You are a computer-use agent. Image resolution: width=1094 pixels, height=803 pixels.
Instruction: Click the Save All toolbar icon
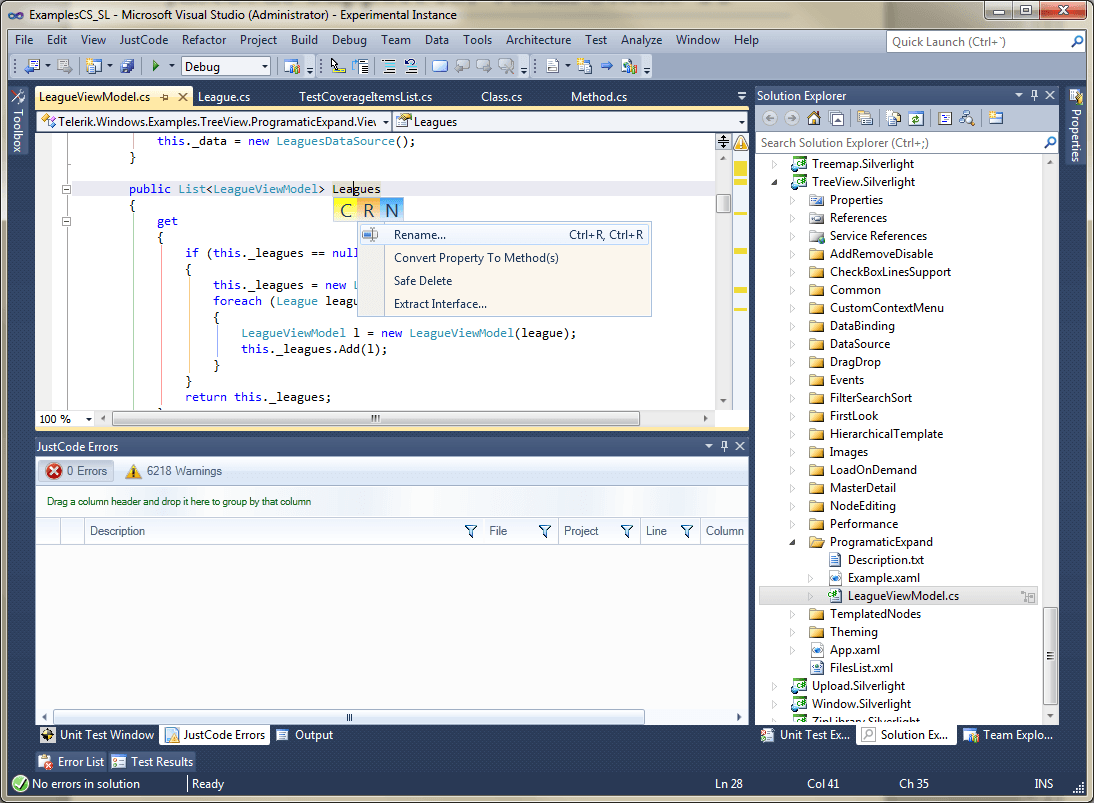tap(127, 67)
